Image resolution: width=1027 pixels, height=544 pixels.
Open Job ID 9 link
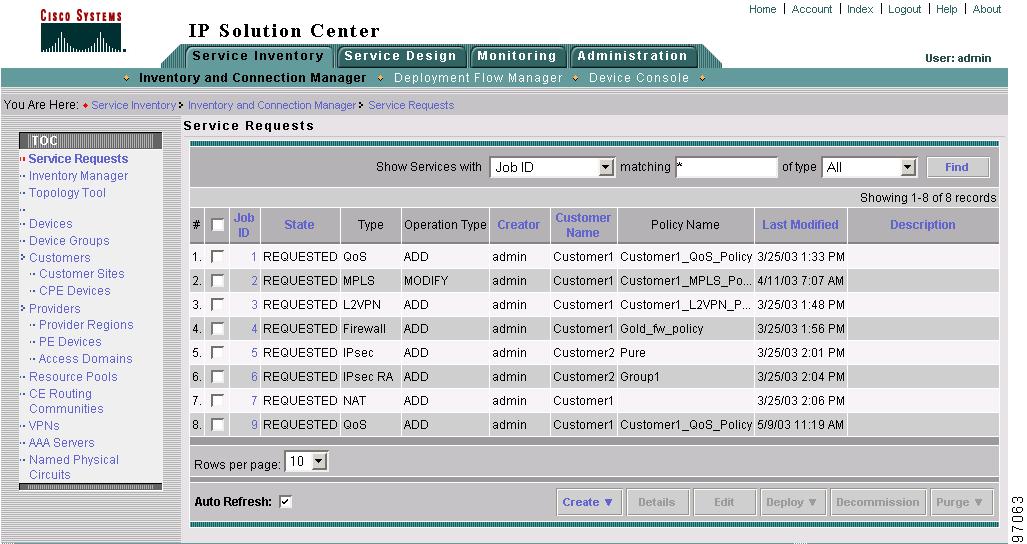pyautogui.click(x=255, y=425)
